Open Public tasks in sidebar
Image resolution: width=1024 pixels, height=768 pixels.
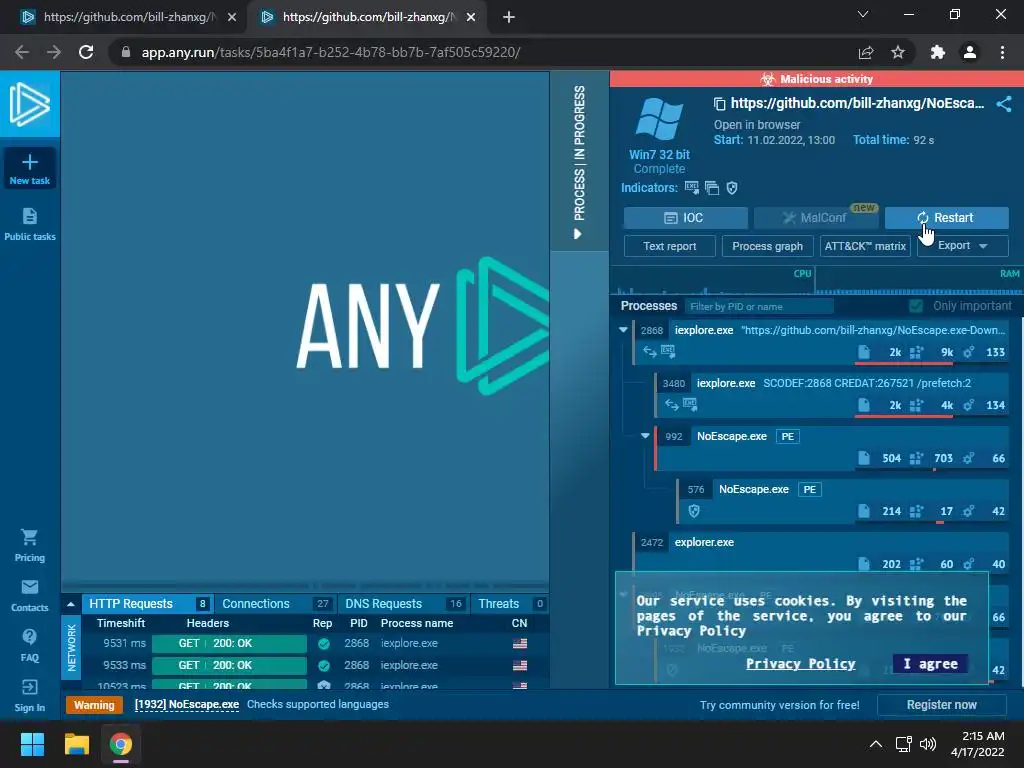pyautogui.click(x=29, y=225)
